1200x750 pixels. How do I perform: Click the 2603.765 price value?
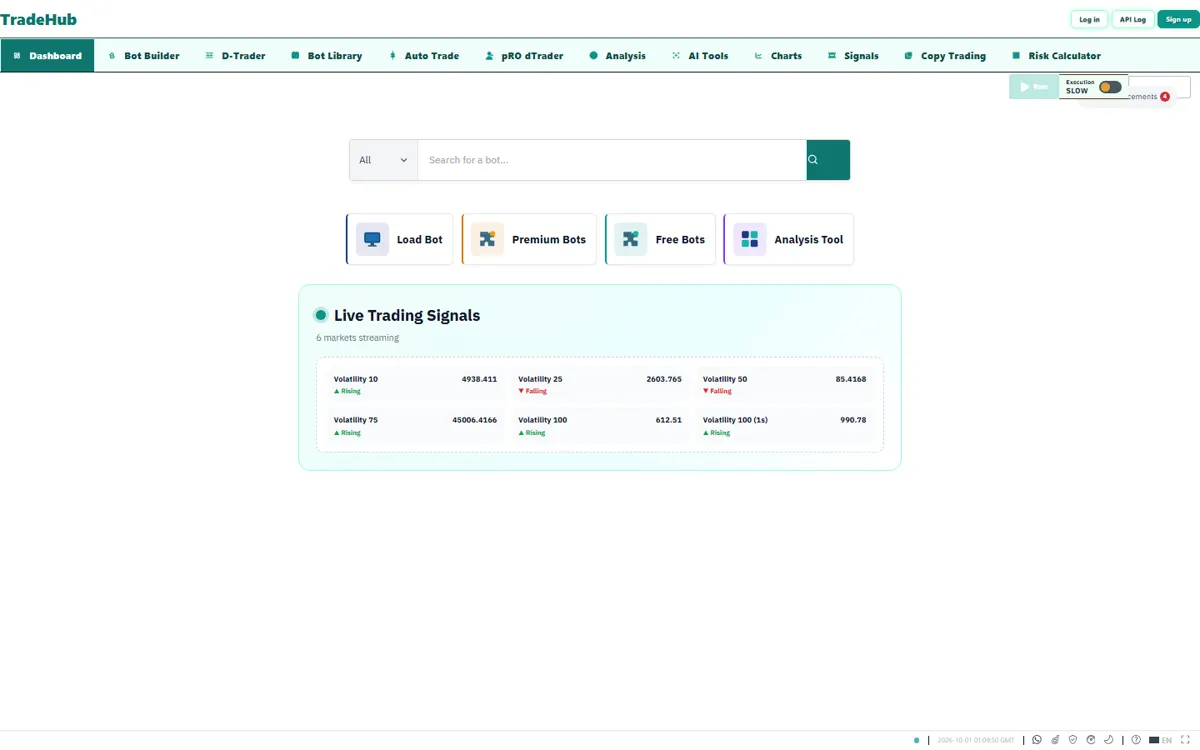click(664, 380)
